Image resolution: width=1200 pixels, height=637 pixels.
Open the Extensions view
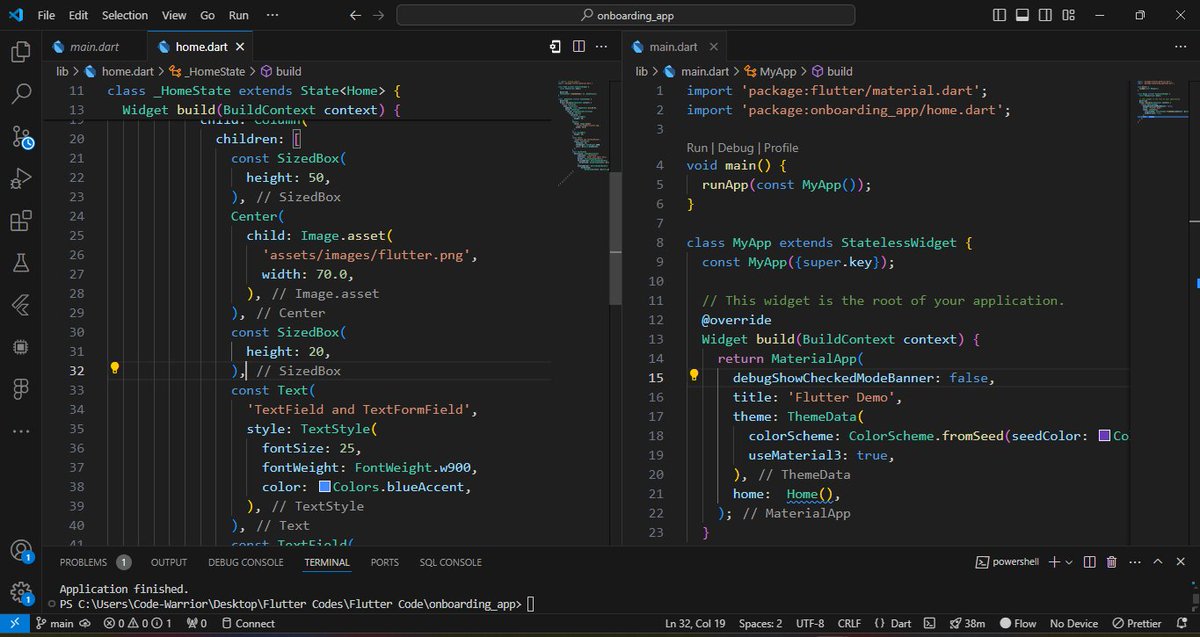[21, 221]
